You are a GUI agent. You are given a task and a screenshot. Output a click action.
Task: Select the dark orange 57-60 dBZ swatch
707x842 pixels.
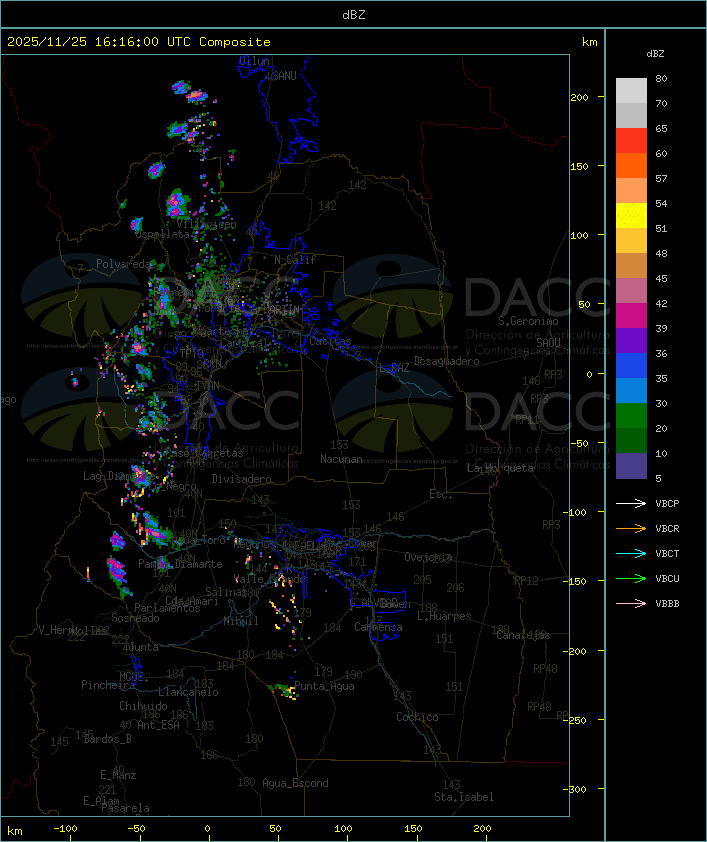point(631,165)
